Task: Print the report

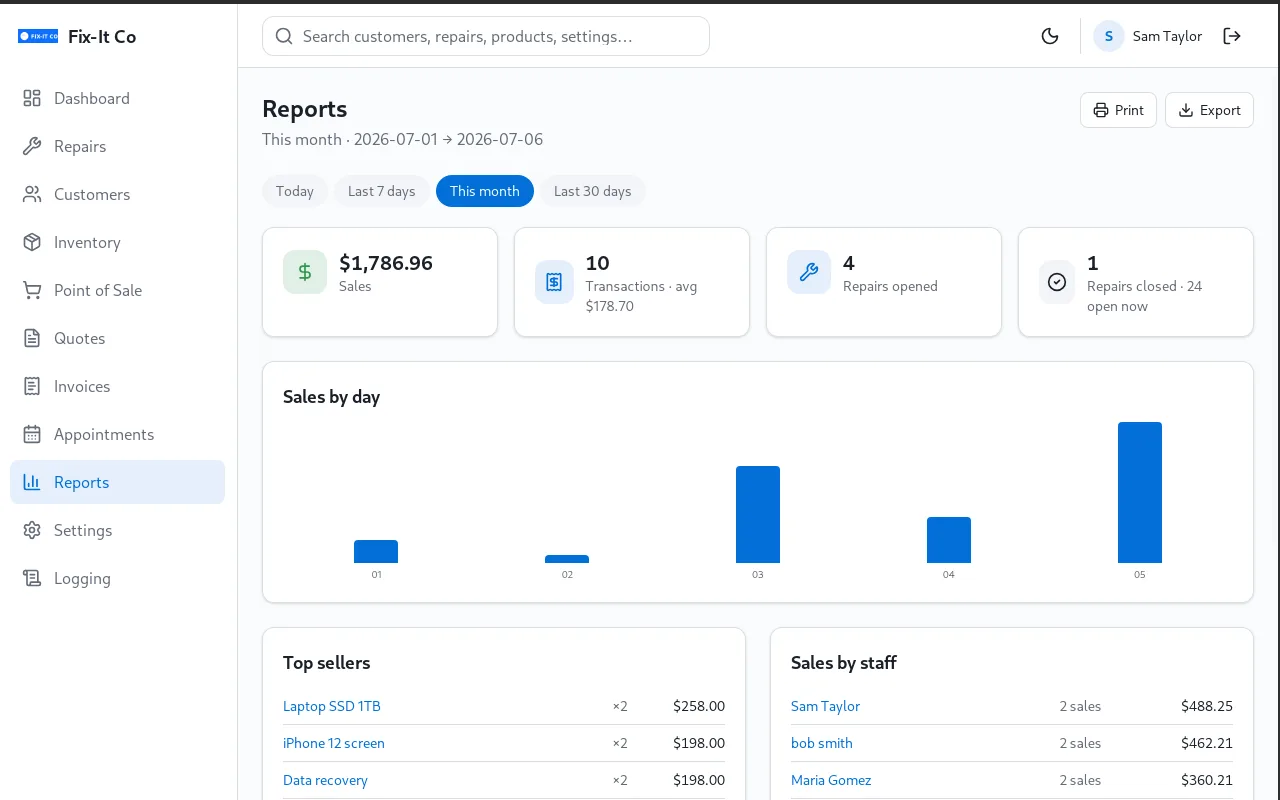Action: click(x=1118, y=110)
